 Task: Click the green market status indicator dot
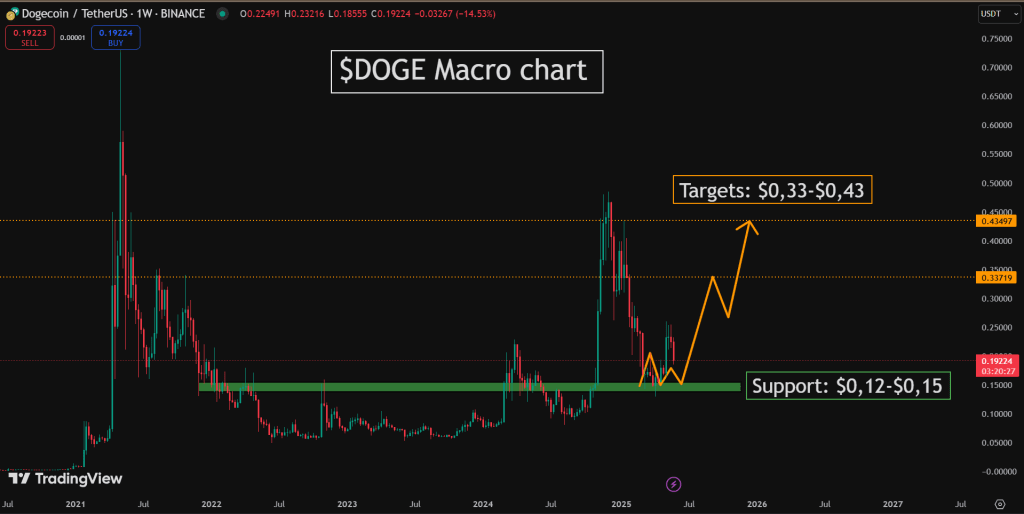tap(223, 14)
